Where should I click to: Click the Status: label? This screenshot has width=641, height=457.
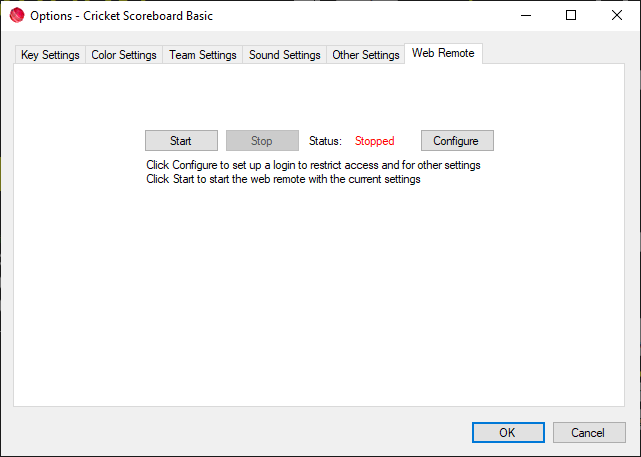pos(325,141)
